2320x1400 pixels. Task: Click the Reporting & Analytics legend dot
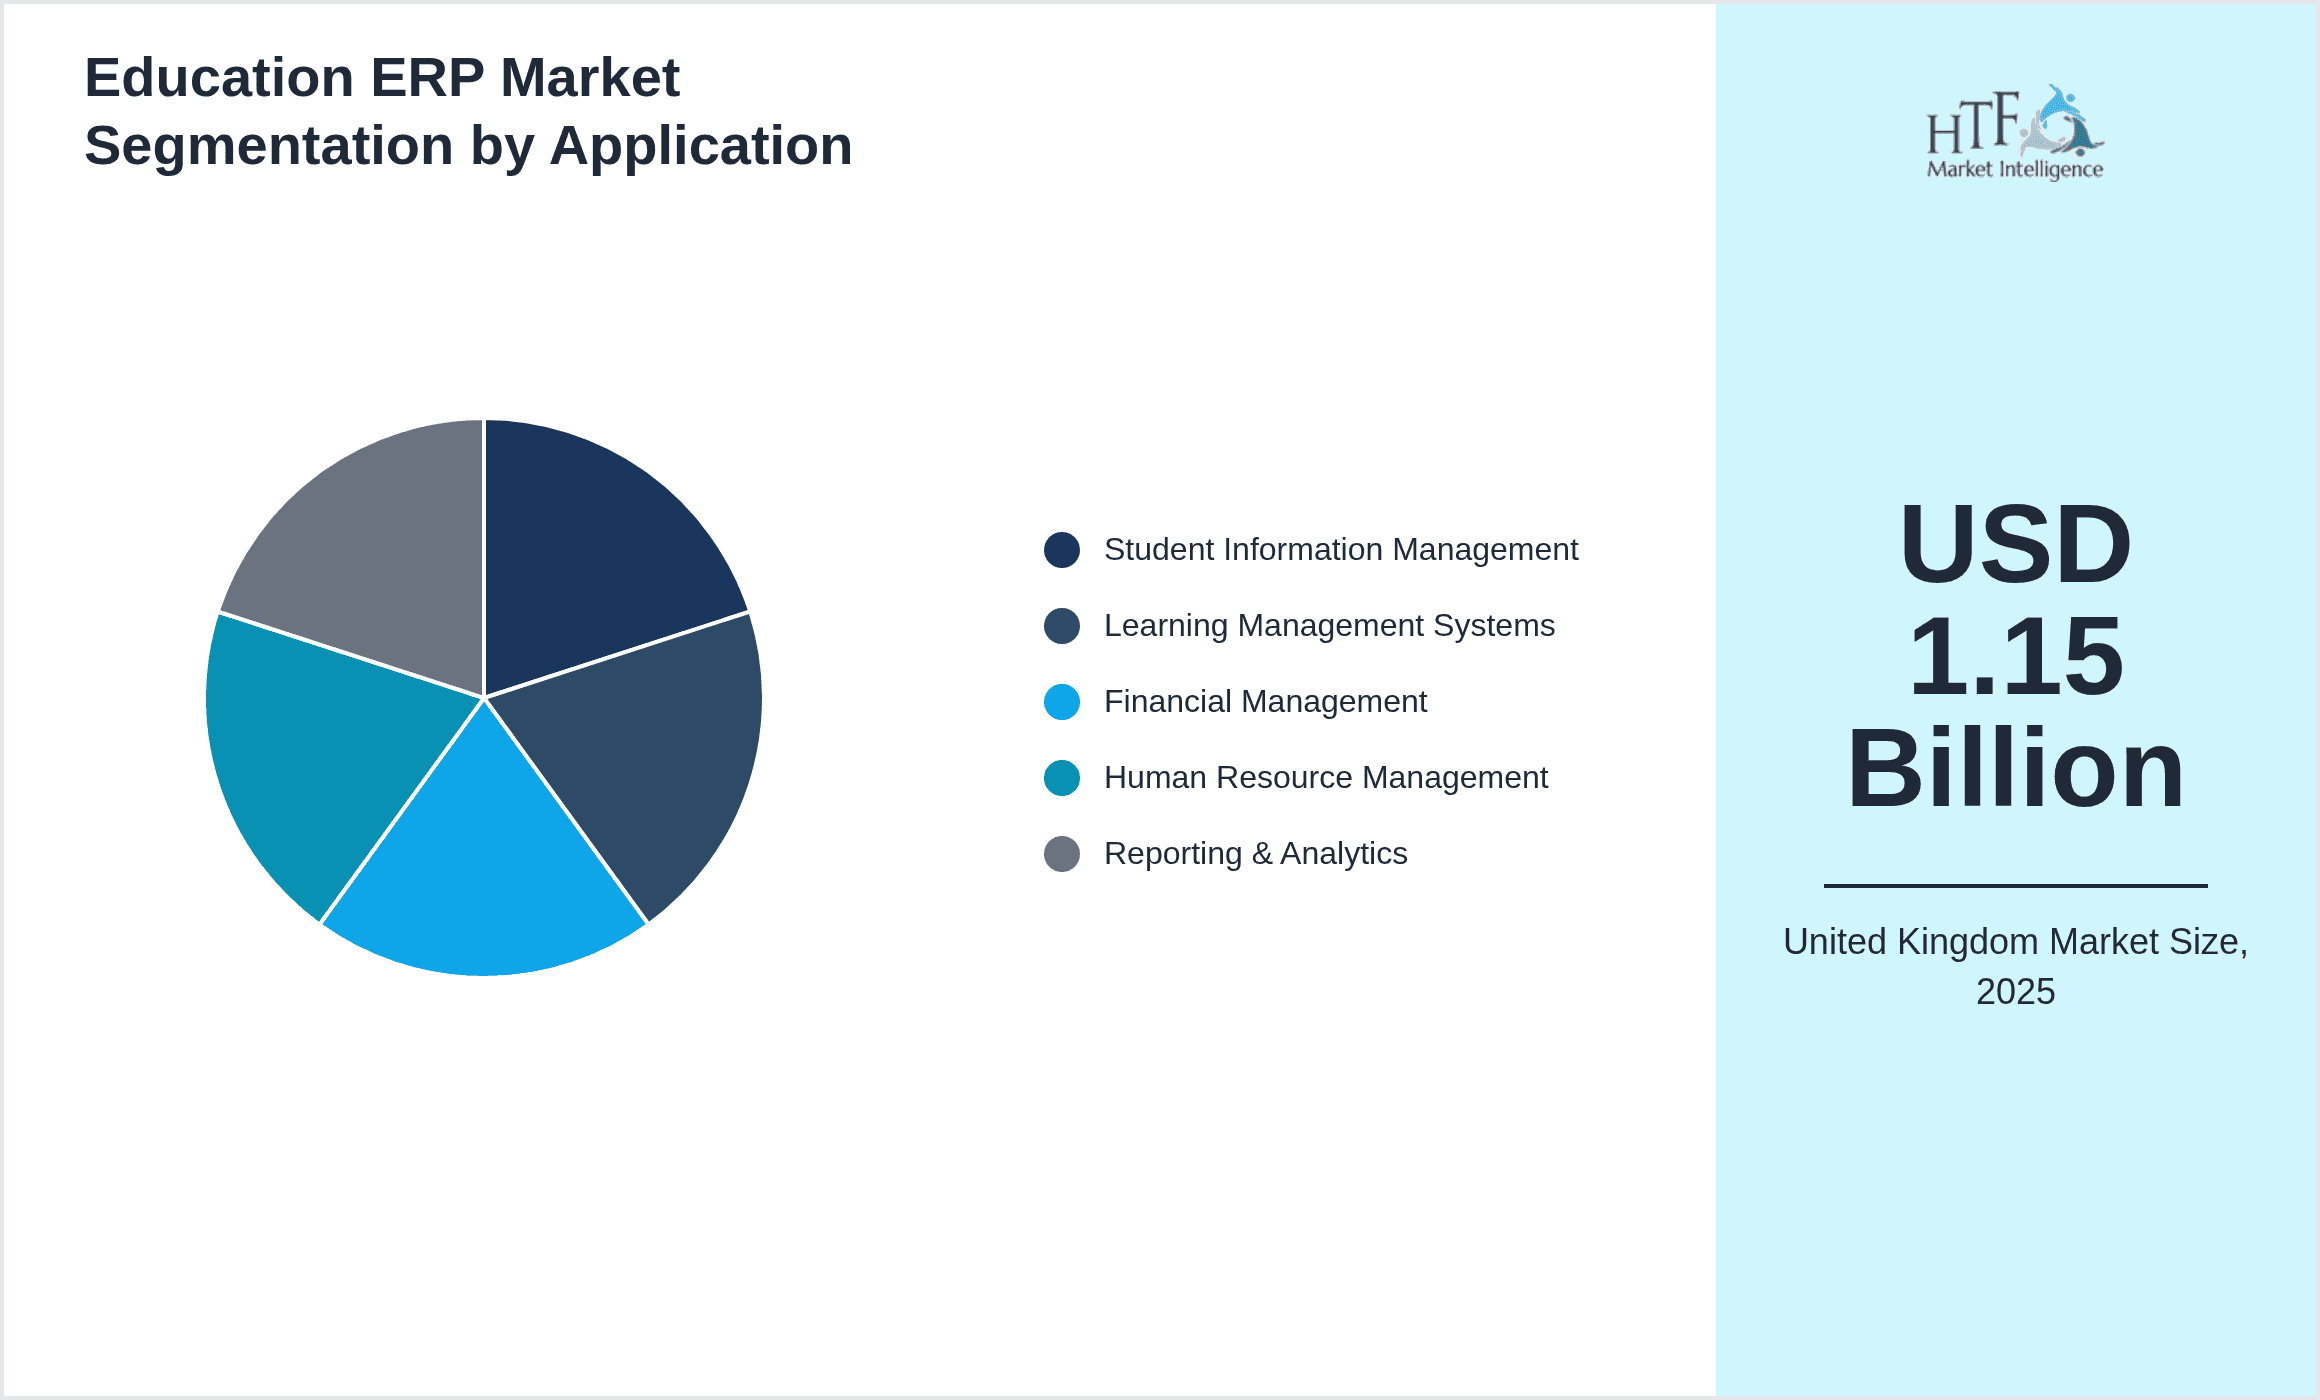pyautogui.click(x=1061, y=854)
